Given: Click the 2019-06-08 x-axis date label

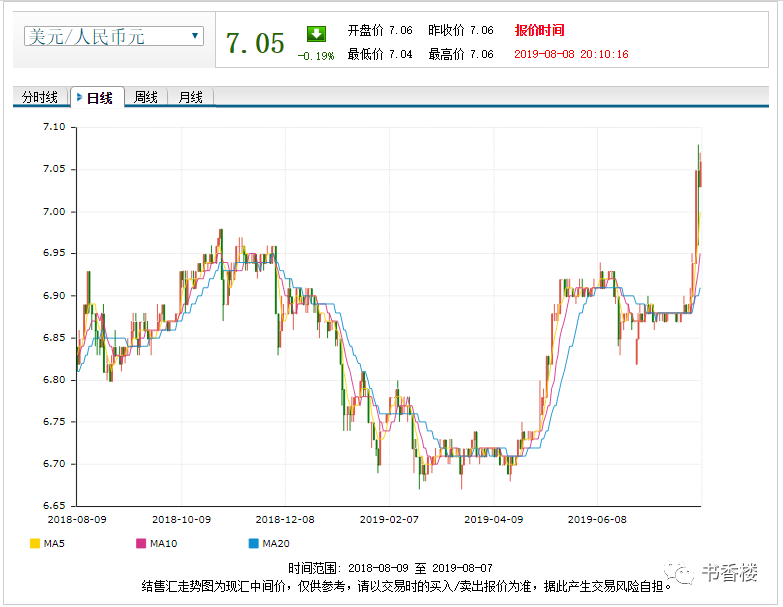Looking at the screenshot, I should pyautogui.click(x=597, y=519).
